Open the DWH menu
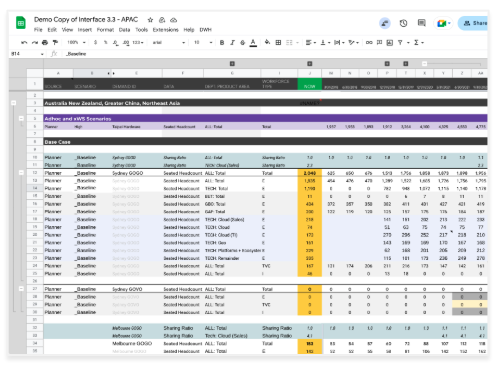This screenshot has height=369, width=501. tap(206, 30)
